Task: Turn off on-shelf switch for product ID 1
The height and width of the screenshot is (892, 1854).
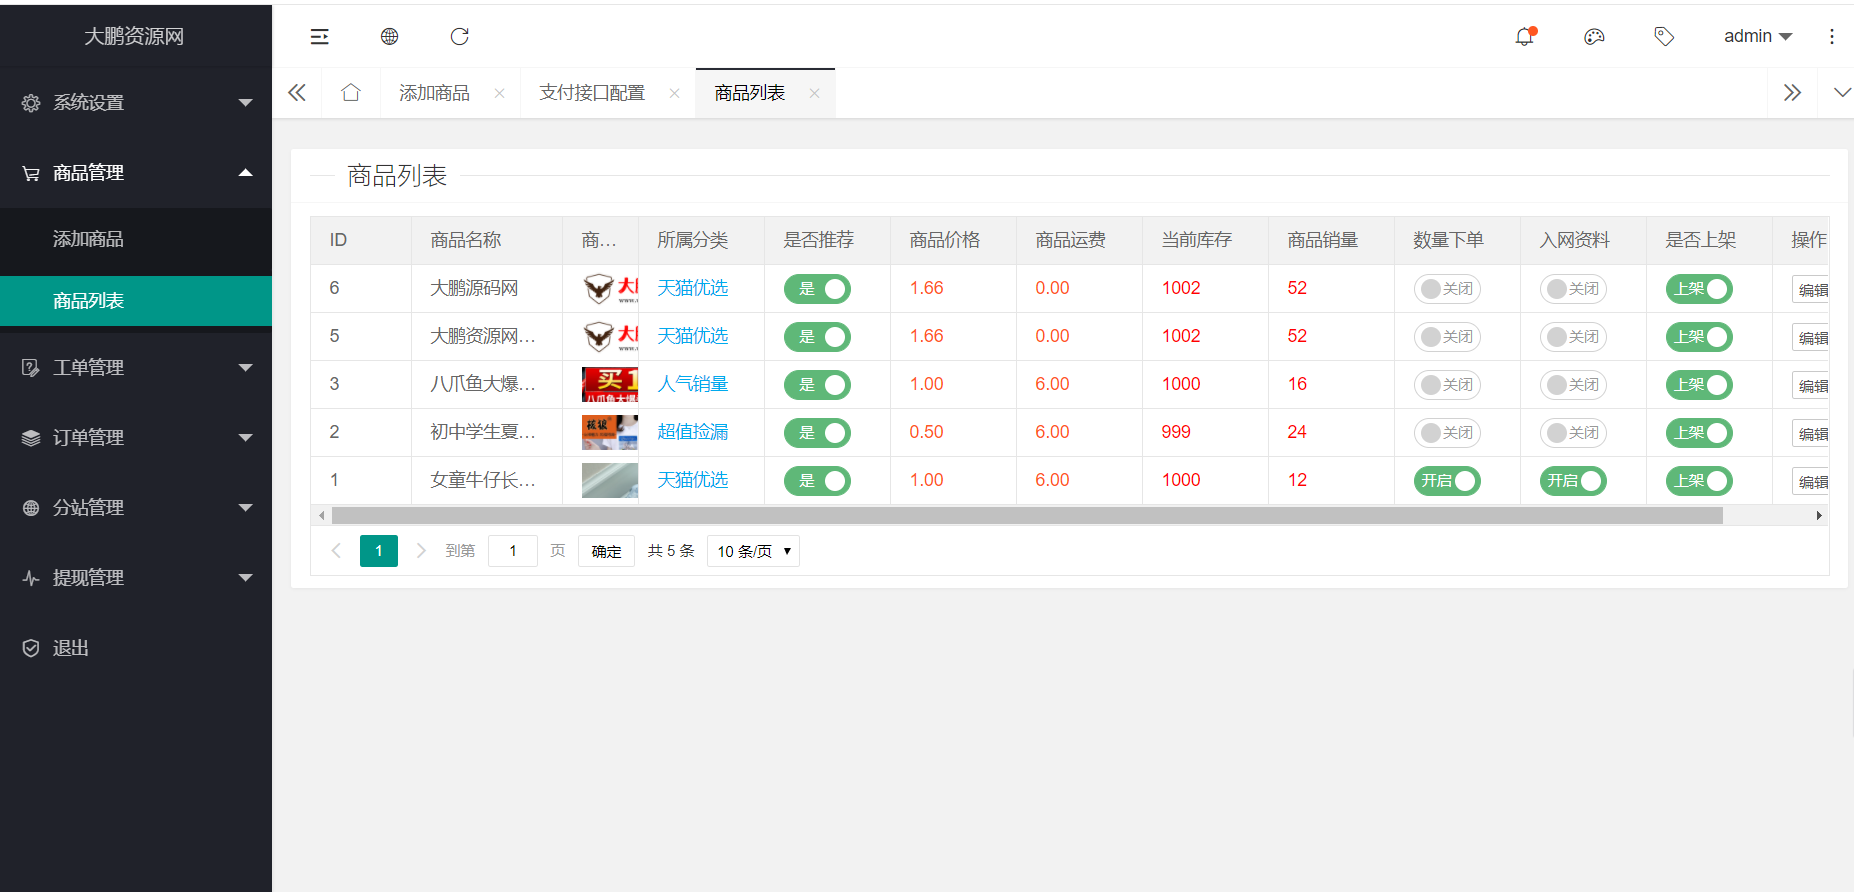Action: click(x=1699, y=481)
